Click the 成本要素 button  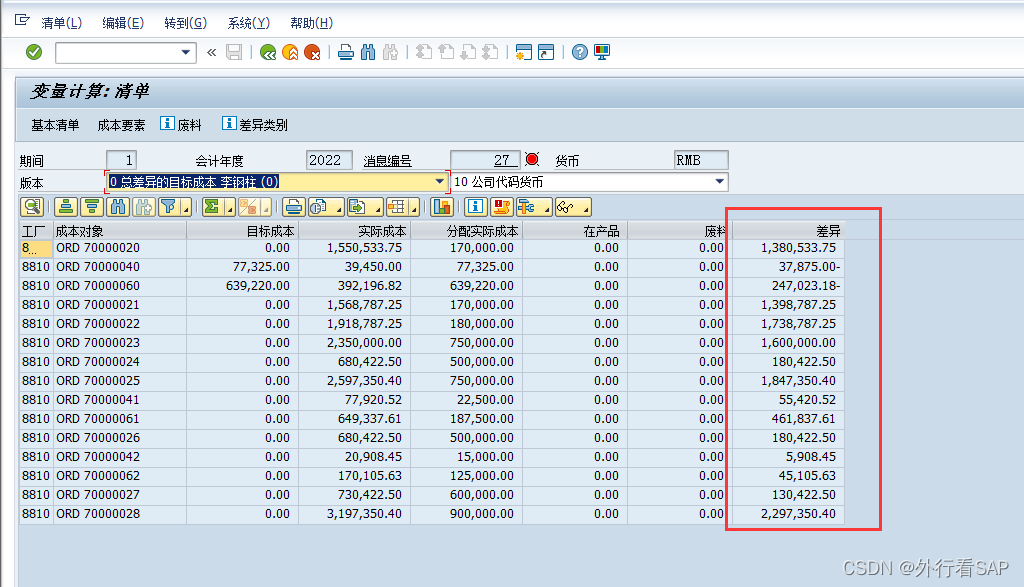(x=121, y=125)
